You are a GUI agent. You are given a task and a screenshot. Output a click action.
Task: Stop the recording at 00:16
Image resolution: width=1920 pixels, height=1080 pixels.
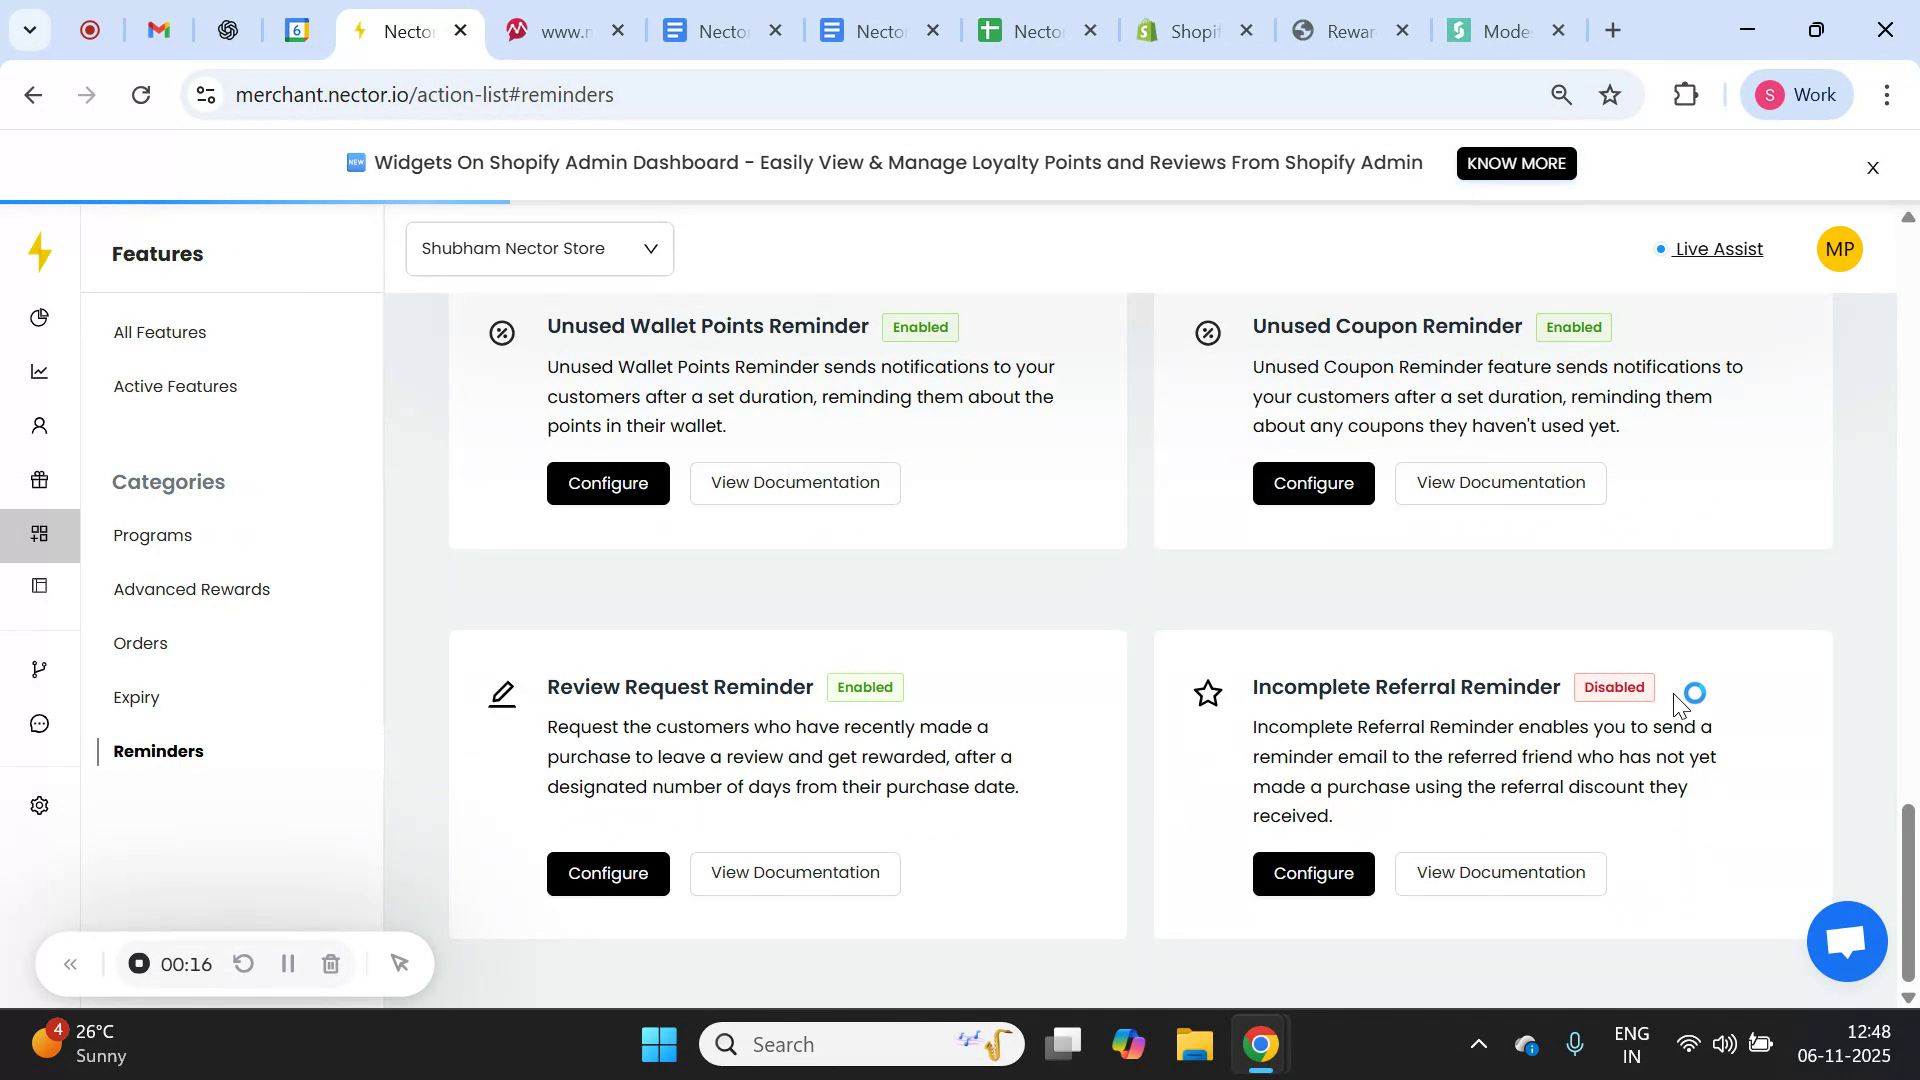pos(138,963)
